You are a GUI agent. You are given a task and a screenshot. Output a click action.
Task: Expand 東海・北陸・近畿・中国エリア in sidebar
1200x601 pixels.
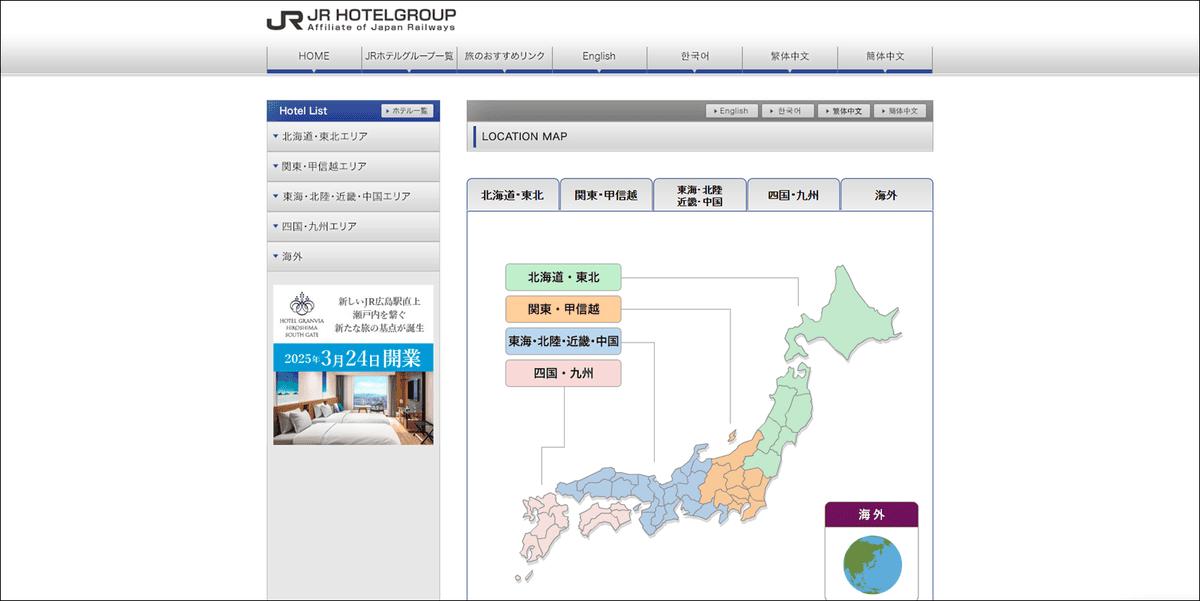[x=353, y=197]
